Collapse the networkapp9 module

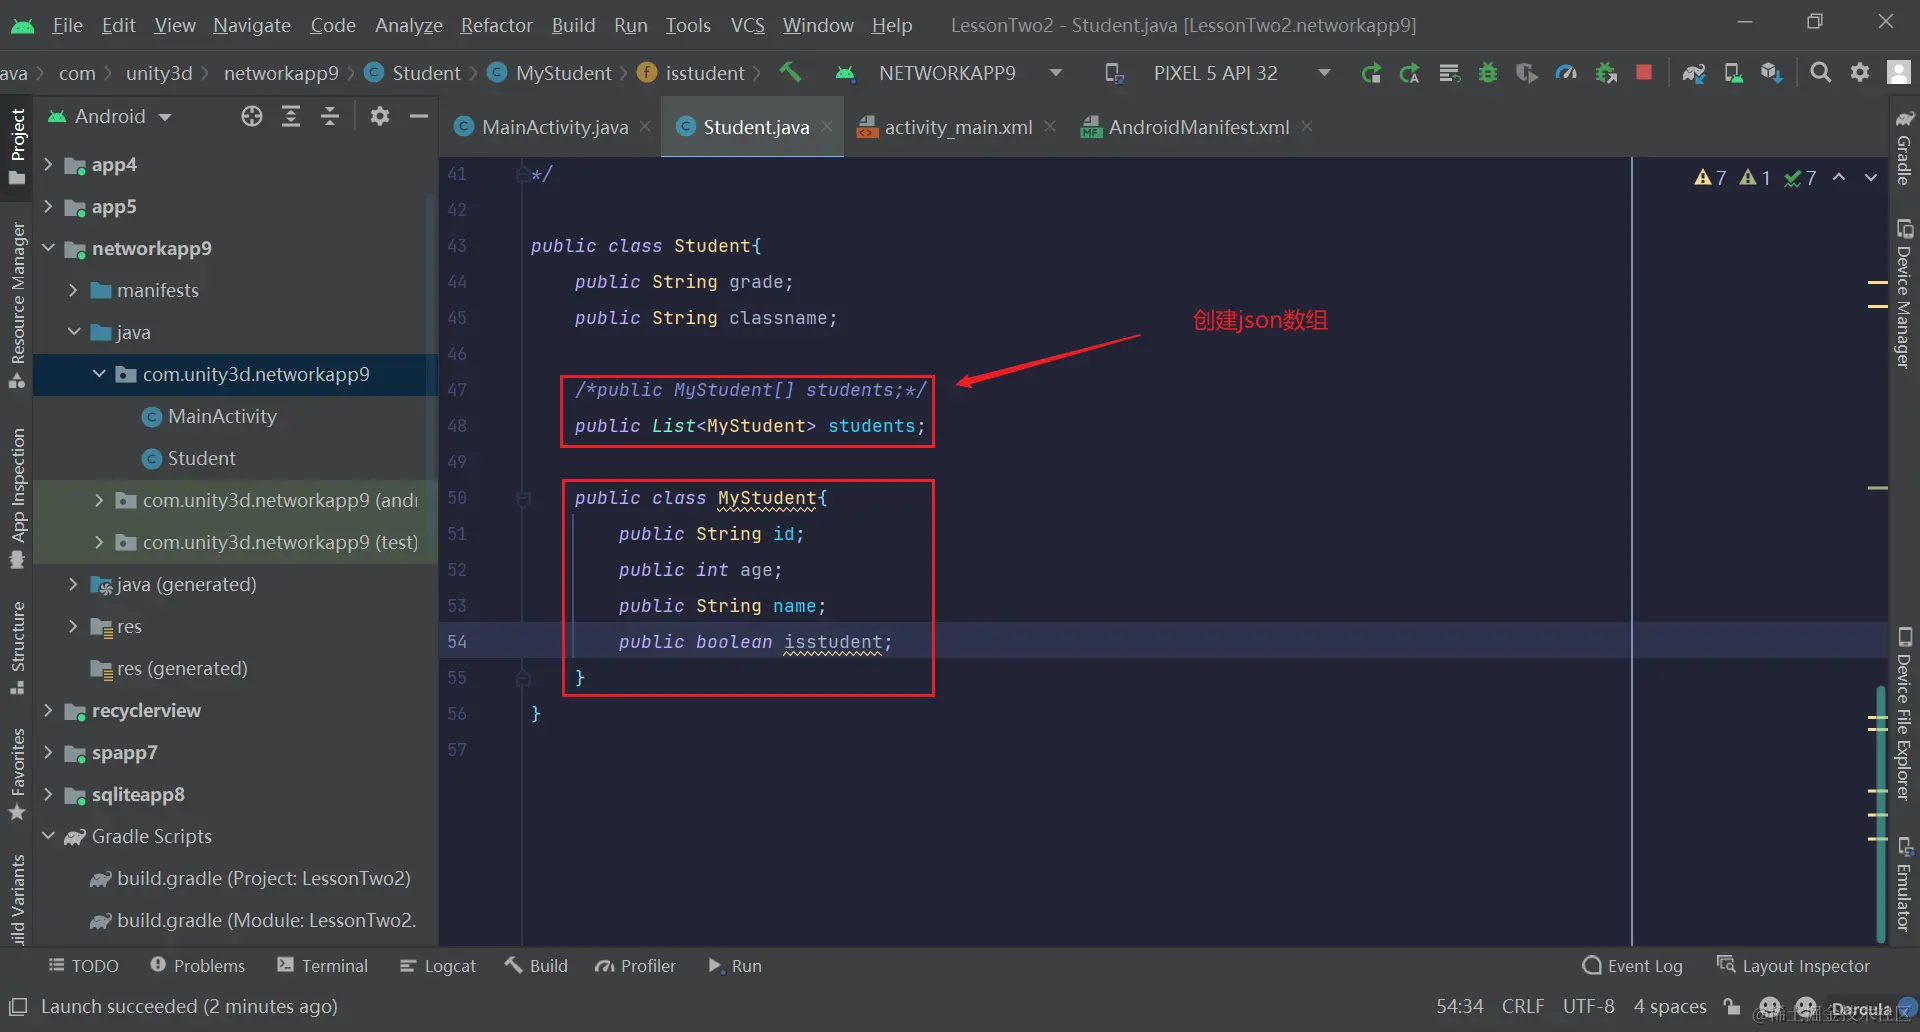pyautogui.click(x=47, y=249)
